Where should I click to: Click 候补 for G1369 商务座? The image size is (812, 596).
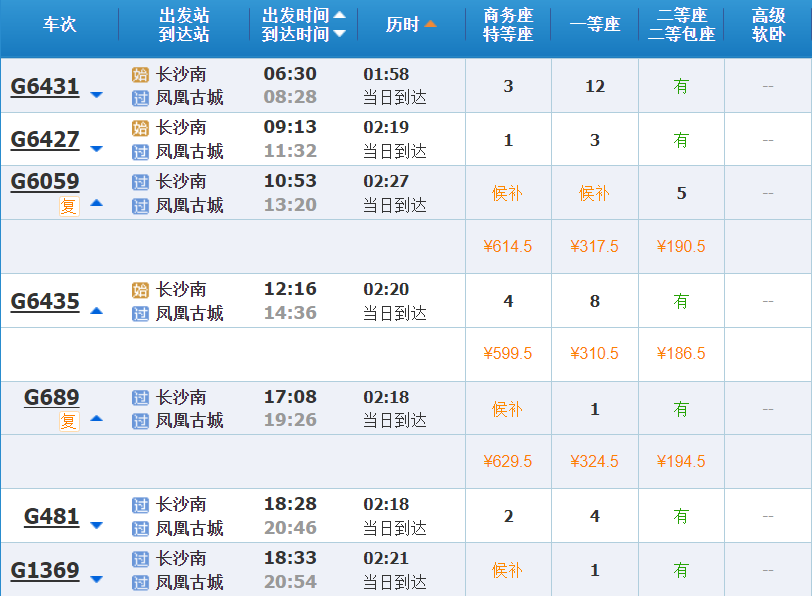tap(508, 571)
